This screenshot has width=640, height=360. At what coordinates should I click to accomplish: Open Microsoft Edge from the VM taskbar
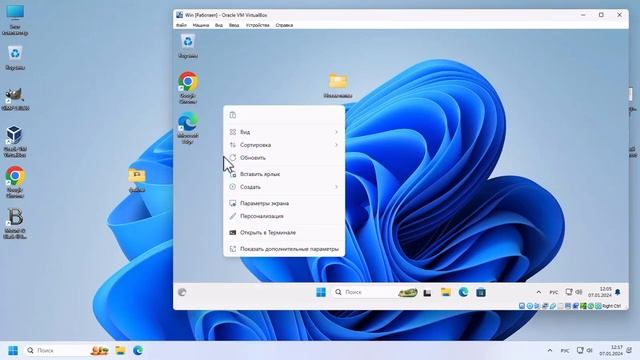click(463, 292)
